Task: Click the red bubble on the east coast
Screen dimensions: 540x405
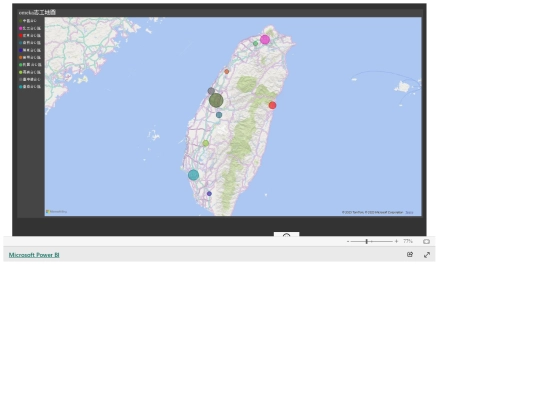Action: (x=272, y=105)
